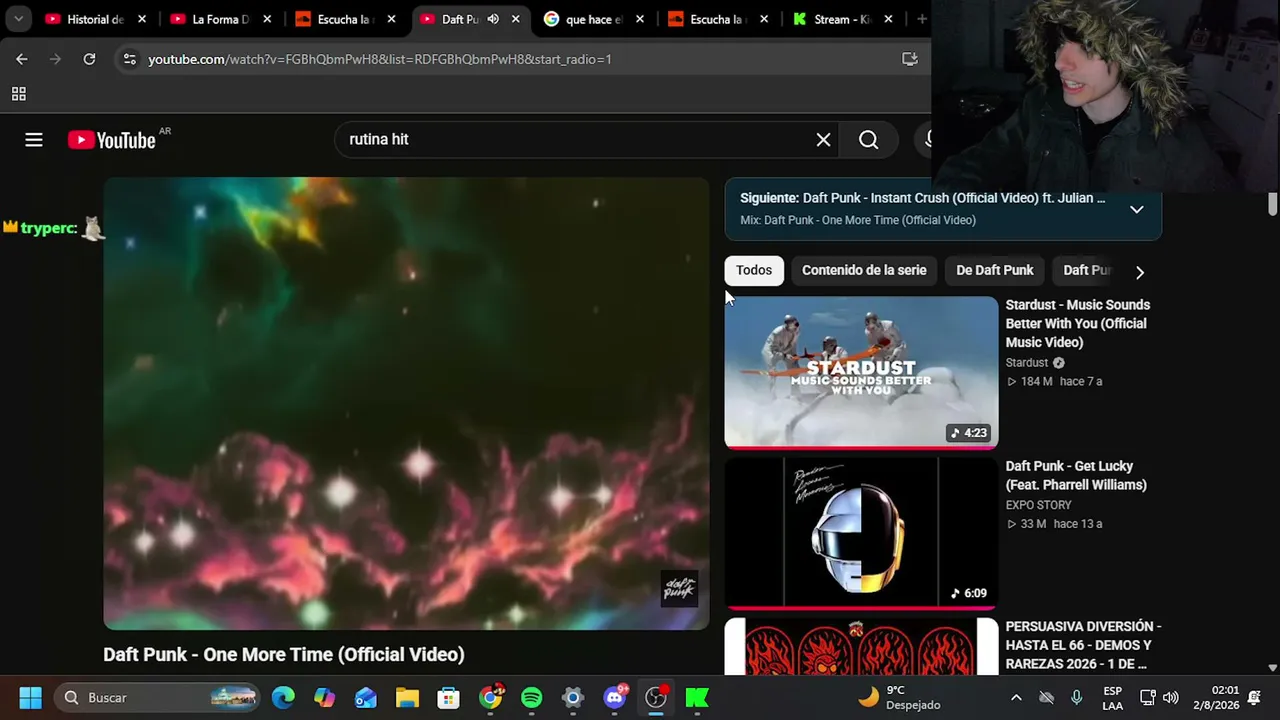Image resolution: width=1280 pixels, height=720 pixels.
Task: Open the YouTube guide hamburger menu
Action: 34,140
